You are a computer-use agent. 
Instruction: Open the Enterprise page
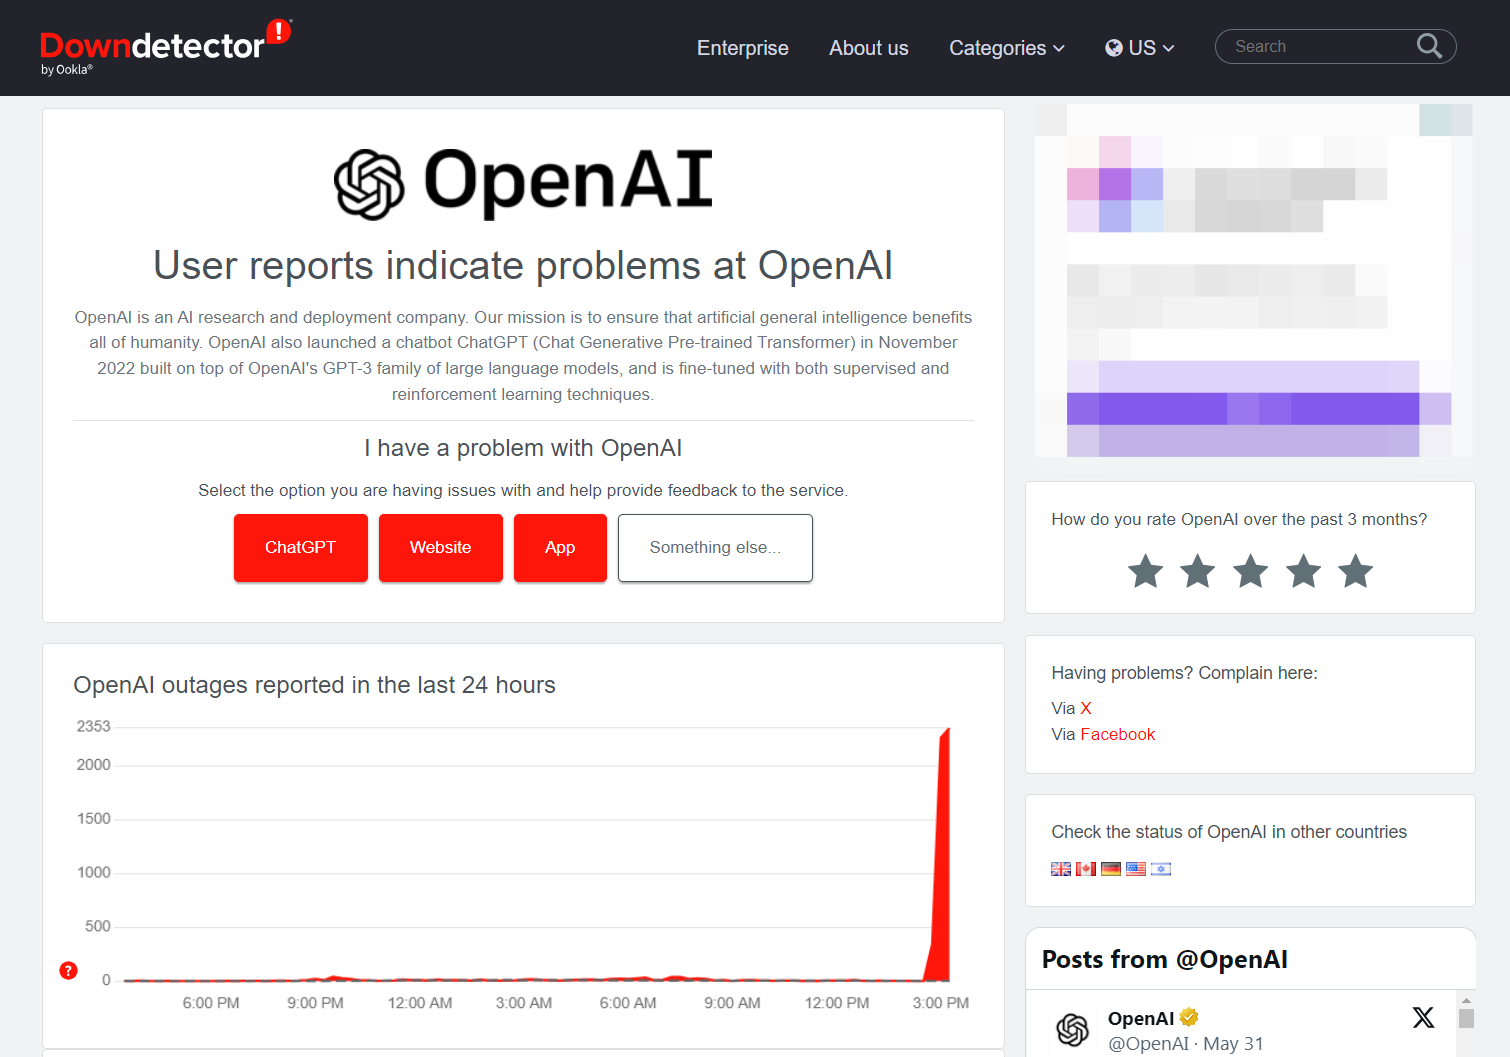pos(743,48)
